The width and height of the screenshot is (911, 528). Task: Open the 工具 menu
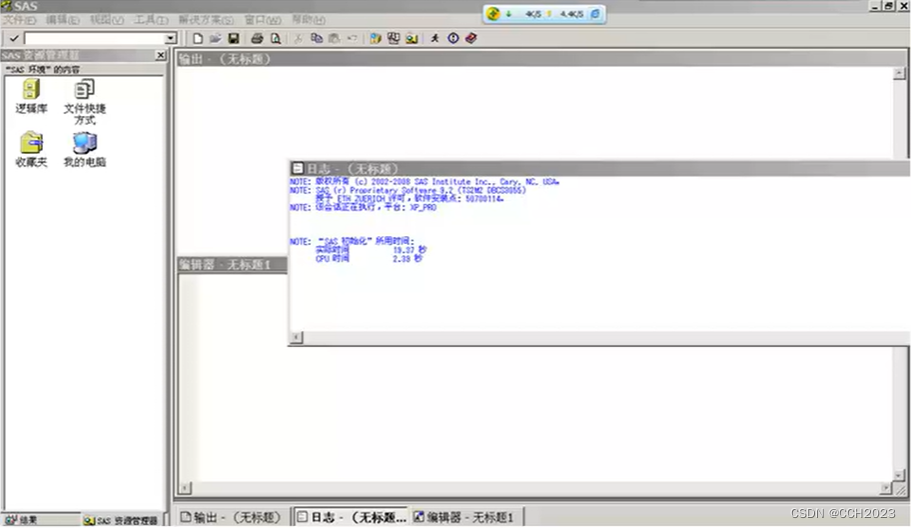click(151, 20)
